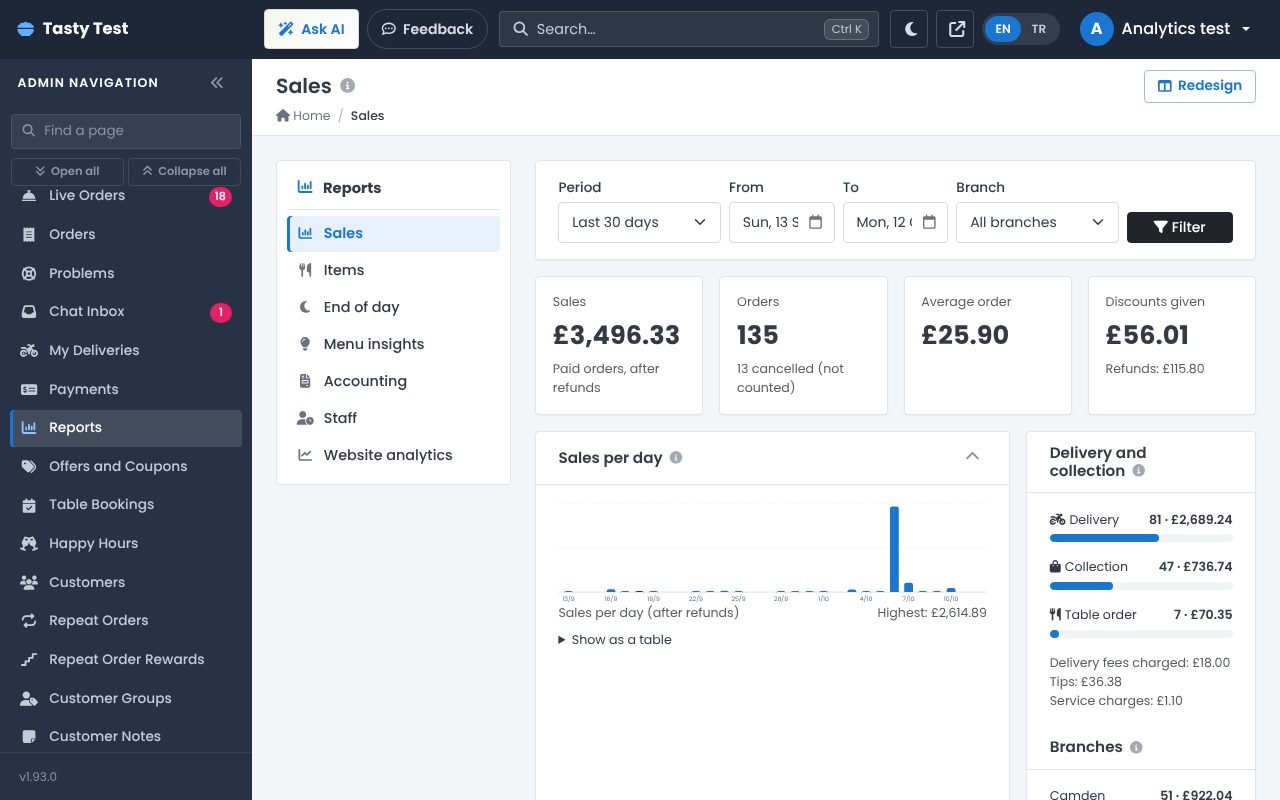The height and width of the screenshot is (800, 1280).
Task: Click Live Orders badge showing 18
Action: tap(220, 197)
